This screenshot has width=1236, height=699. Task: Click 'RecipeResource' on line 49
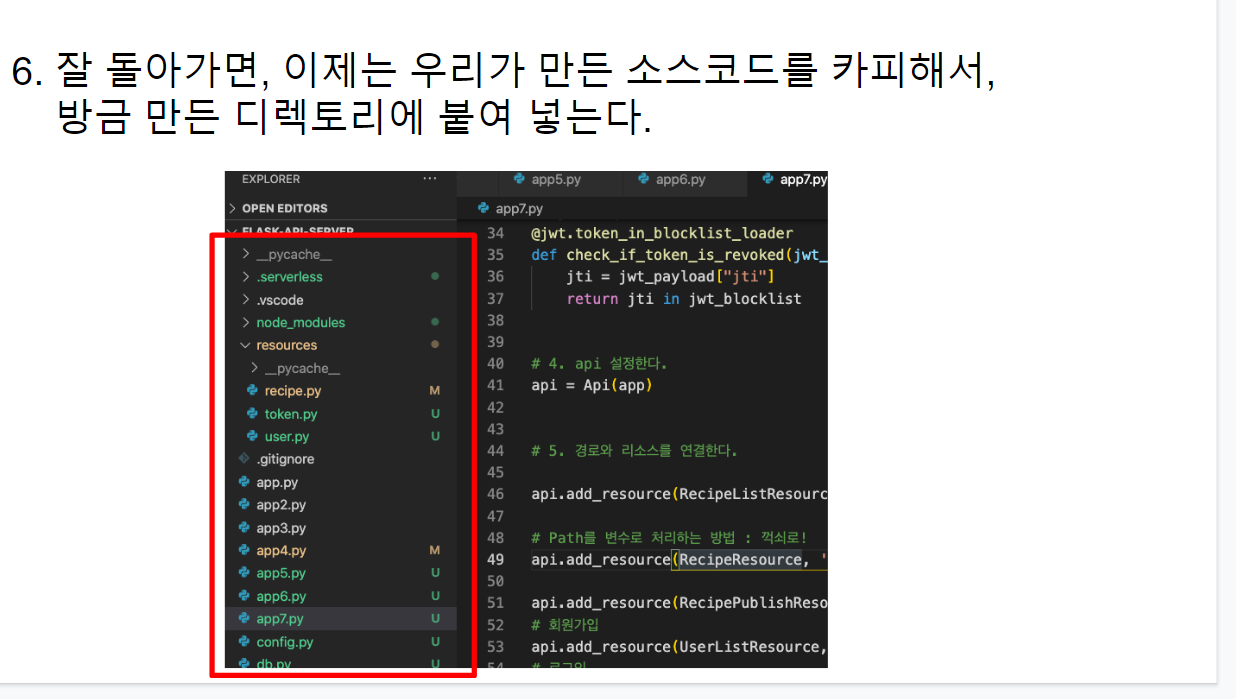tap(740, 559)
